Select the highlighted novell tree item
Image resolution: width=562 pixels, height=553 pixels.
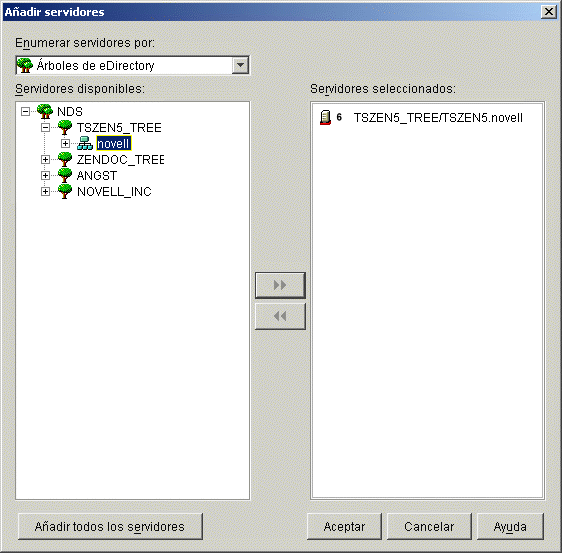point(114,143)
